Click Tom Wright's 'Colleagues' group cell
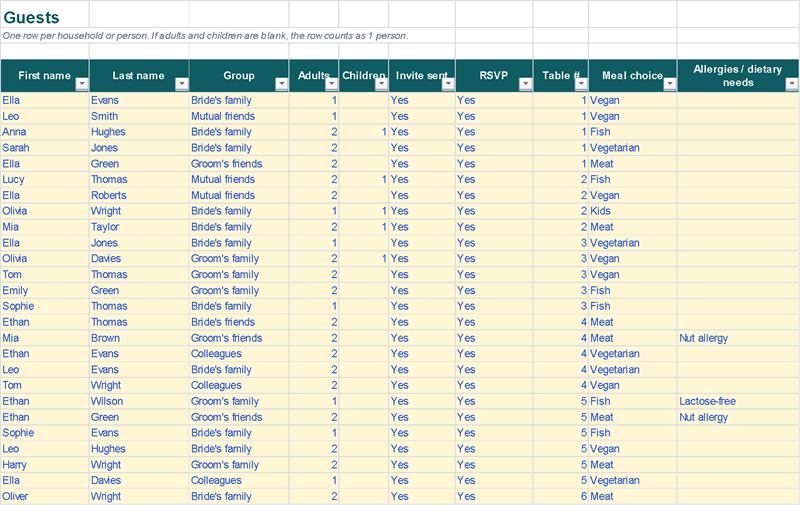This screenshot has height=505, width=800. (239, 385)
